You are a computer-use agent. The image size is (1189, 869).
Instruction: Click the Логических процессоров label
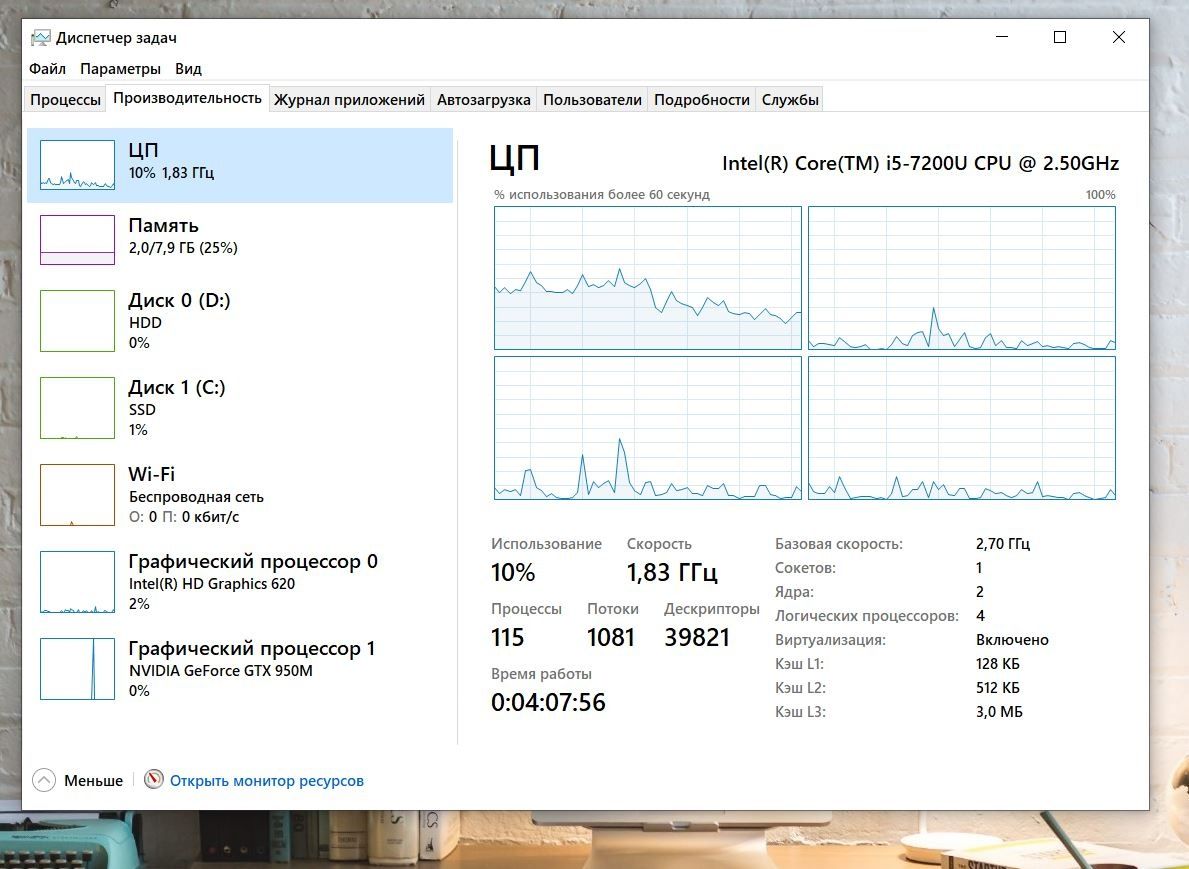pyautogui.click(x=867, y=616)
